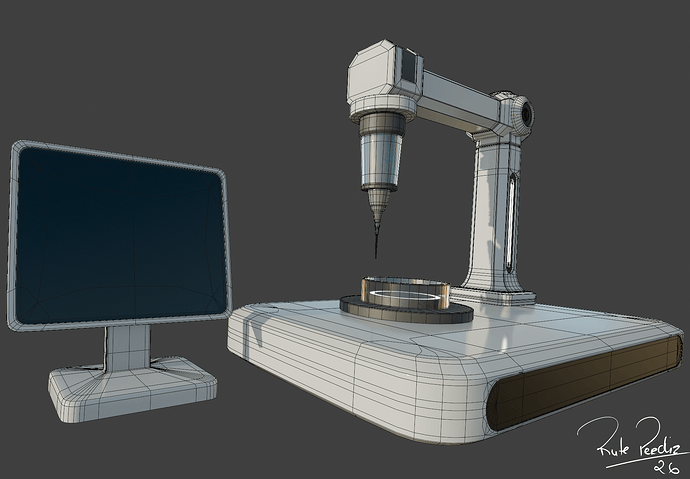Image resolution: width=690 pixels, height=479 pixels.
Task: Click the narrow slot on the column
Action: click(x=512, y=222)
